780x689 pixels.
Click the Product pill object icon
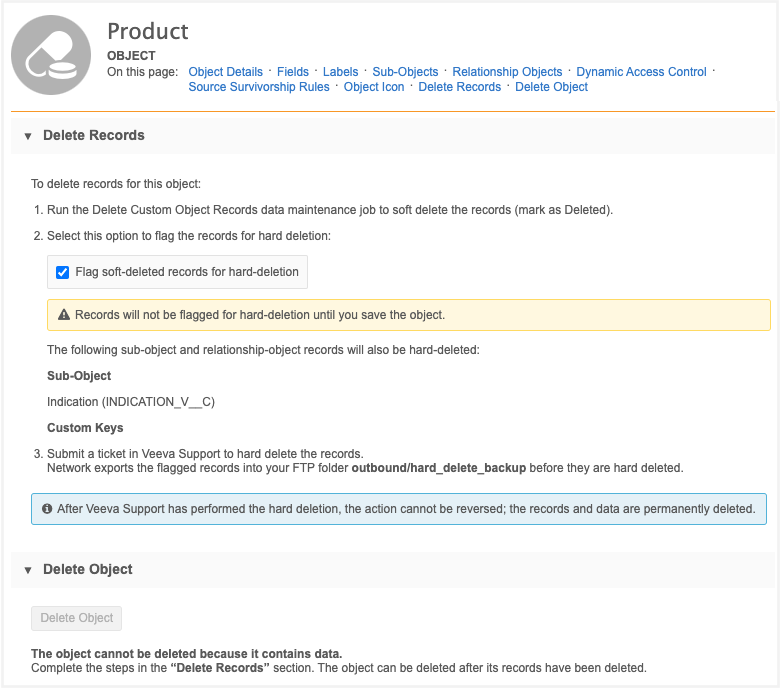click(51, 55)
